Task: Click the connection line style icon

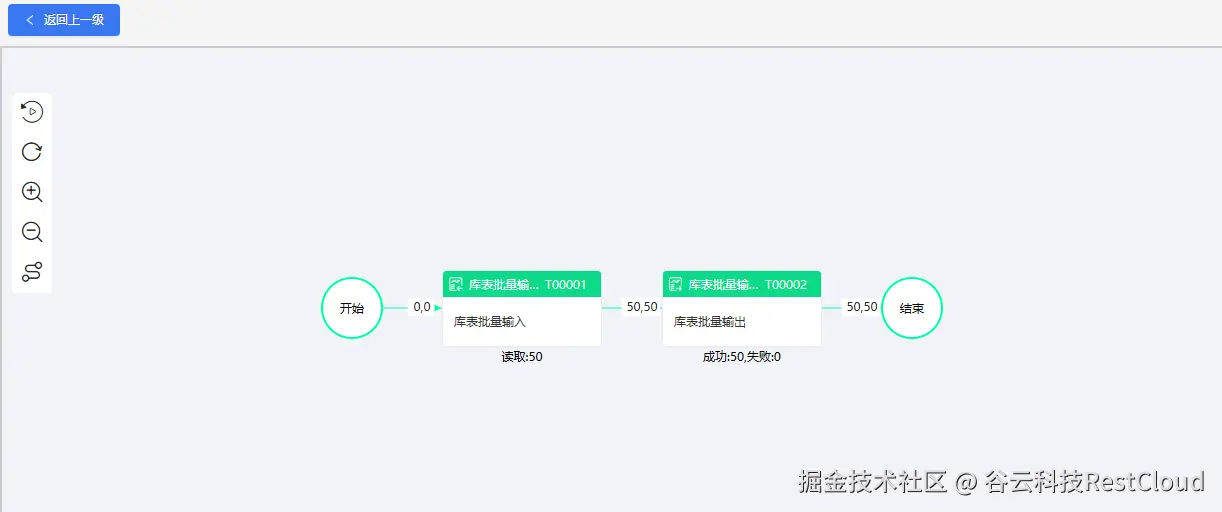Action: pyautogui.click(x=32, y=272)
